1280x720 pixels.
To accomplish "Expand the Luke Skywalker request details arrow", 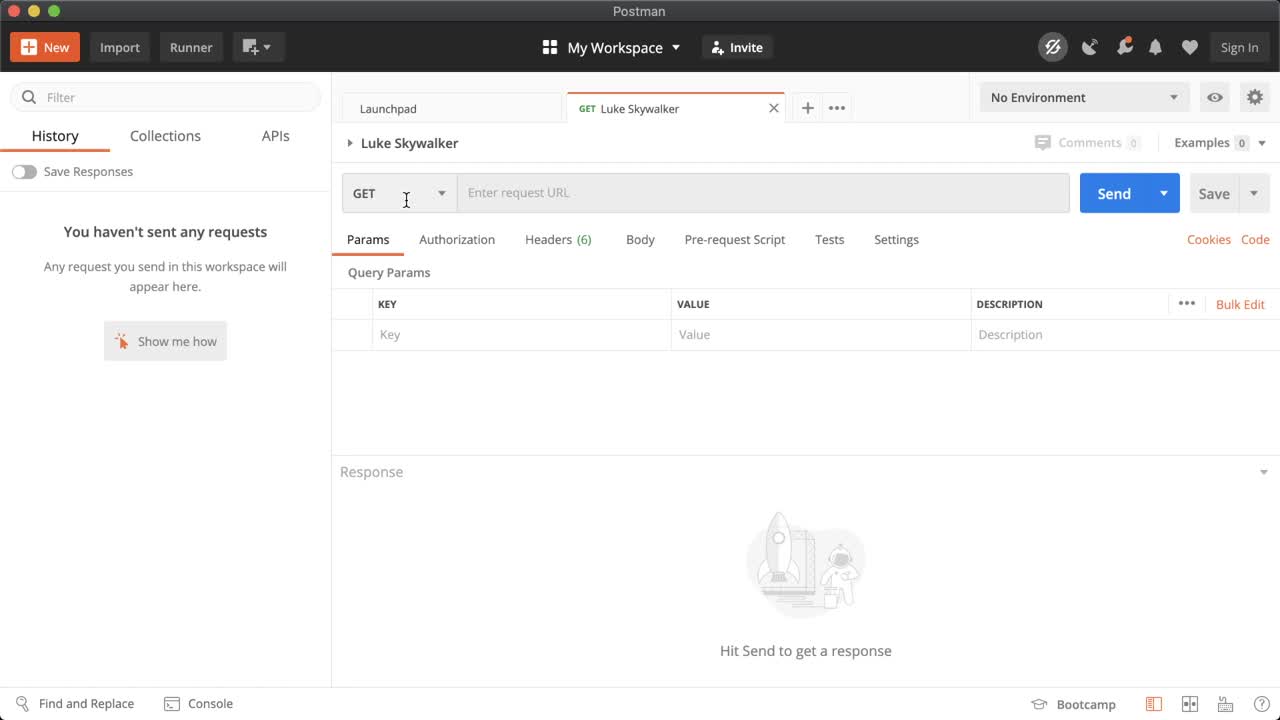I will click(350, 143).
